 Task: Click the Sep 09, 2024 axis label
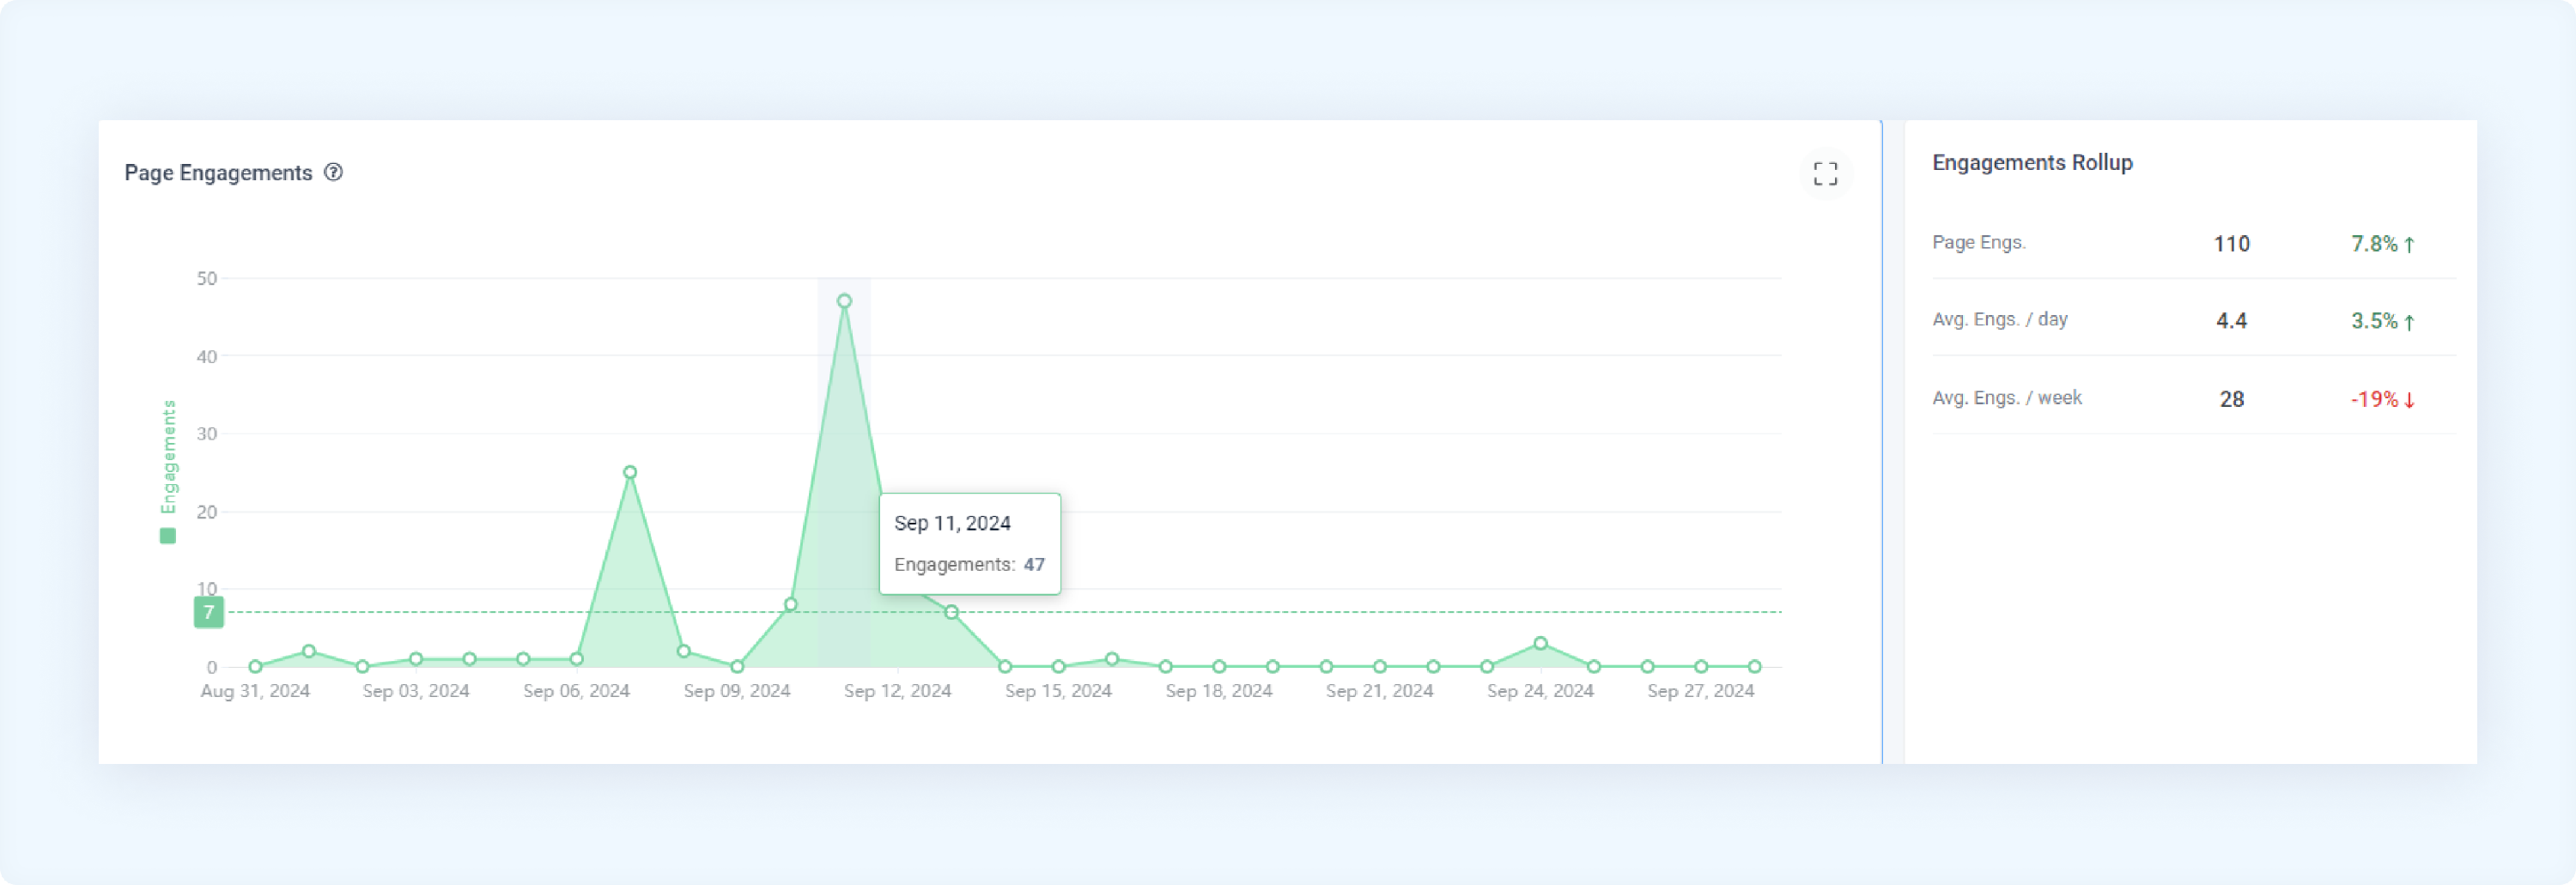click(737, 691)
